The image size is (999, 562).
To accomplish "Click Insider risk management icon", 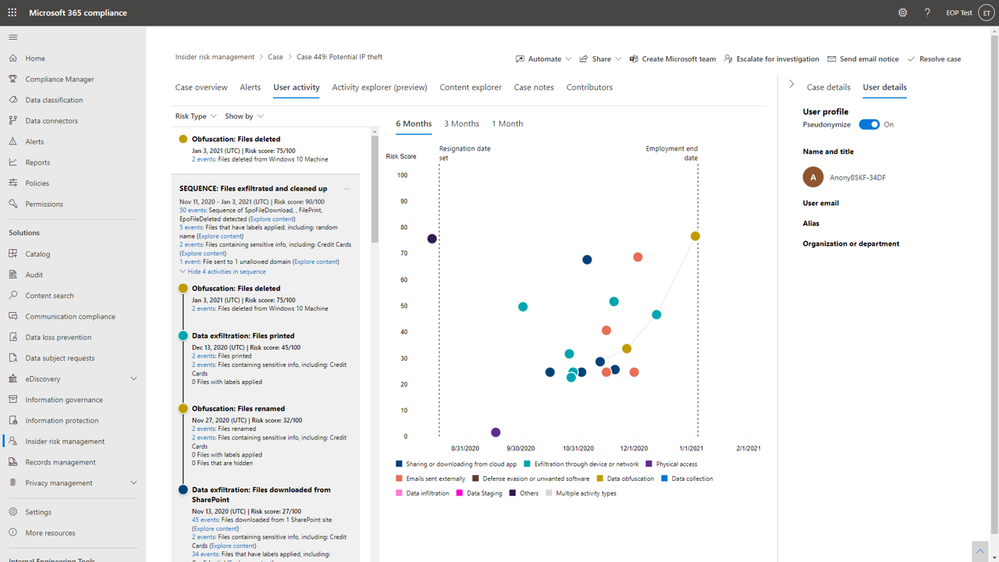I will pos(13,441).
